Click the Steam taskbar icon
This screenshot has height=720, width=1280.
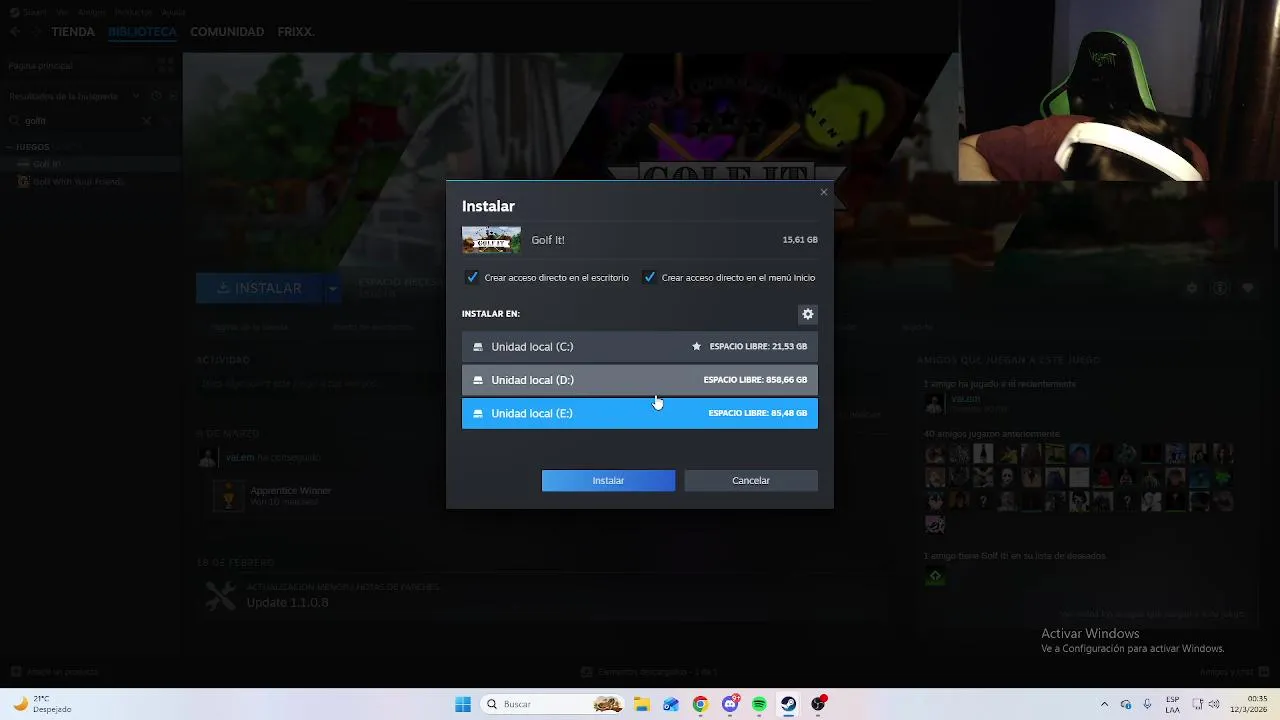[788, 704]
